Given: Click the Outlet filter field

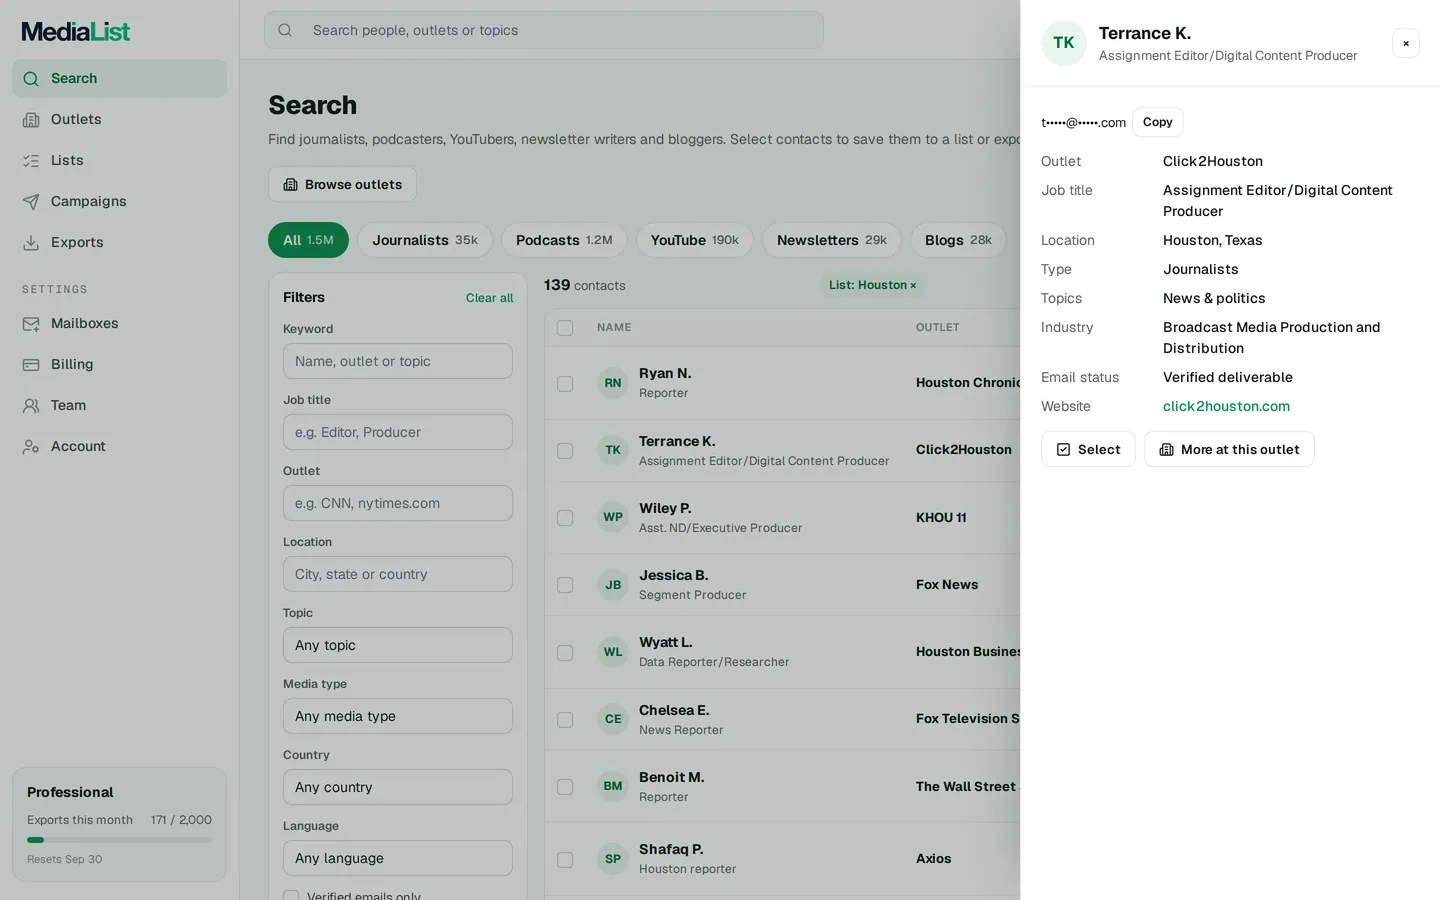Looking at the screenshot, I should 398,503.
